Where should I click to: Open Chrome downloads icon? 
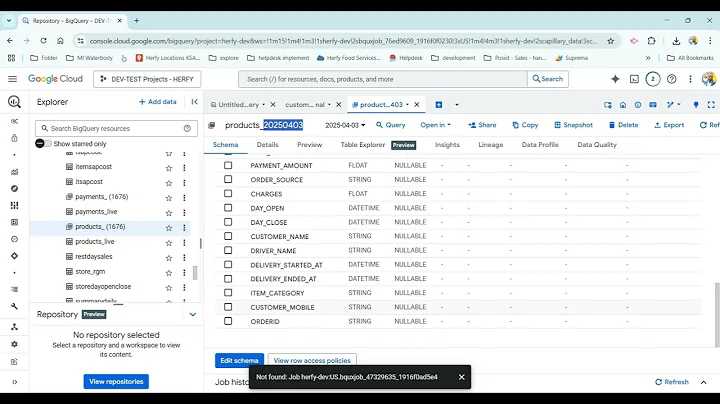676,41
